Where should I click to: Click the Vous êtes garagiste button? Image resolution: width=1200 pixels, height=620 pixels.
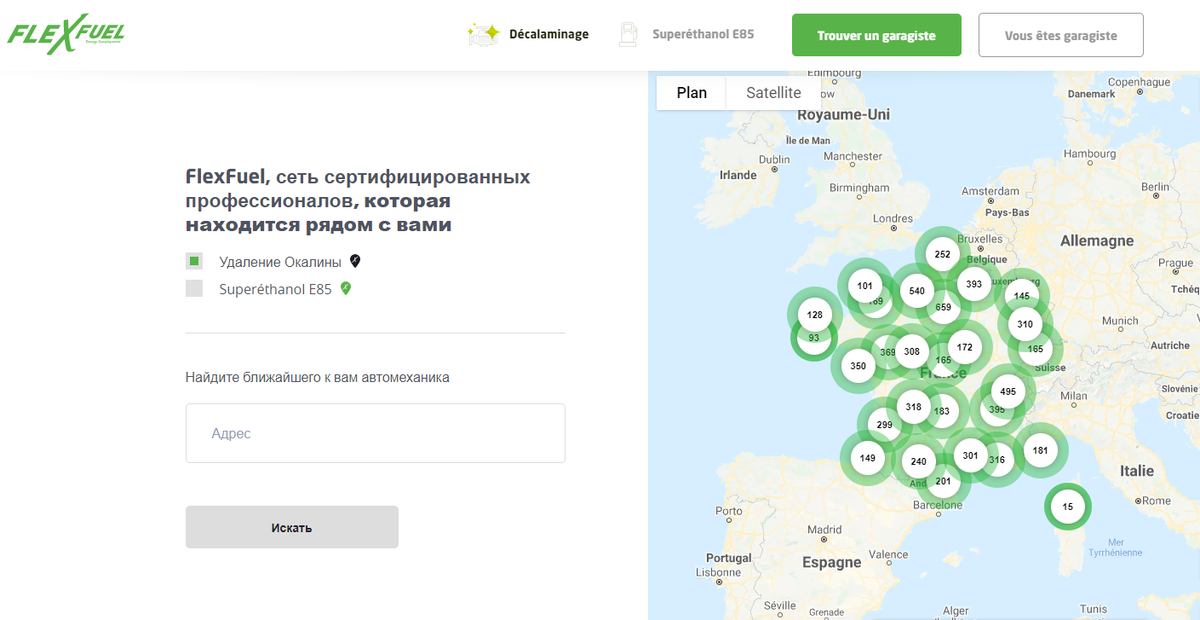coord(1060,34)
